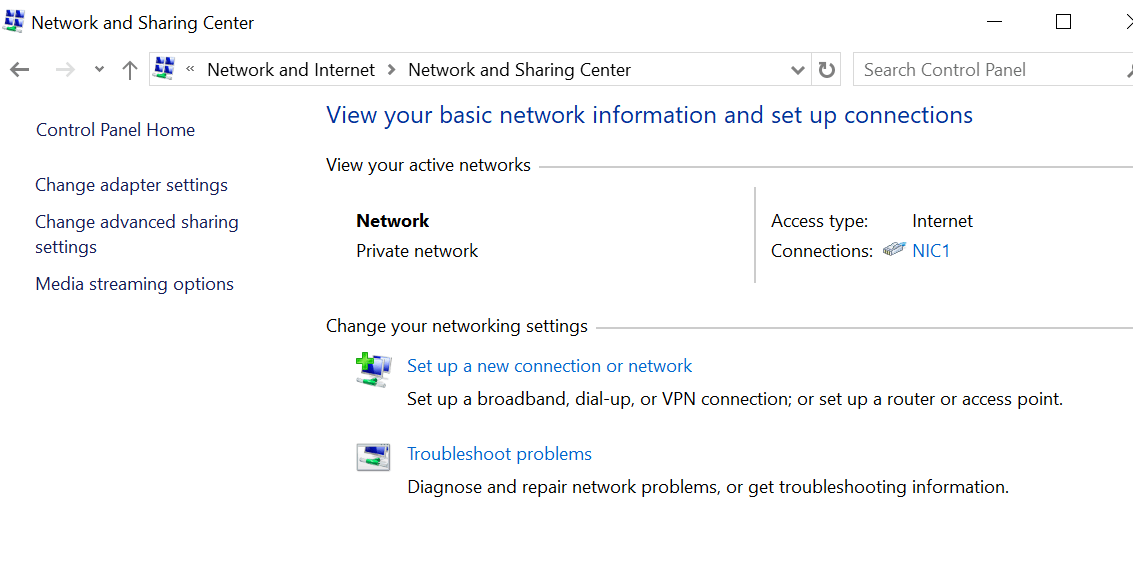Select Network and Internet breadcrumb
The image size is (1133, 577).
[x=291, y=69]
